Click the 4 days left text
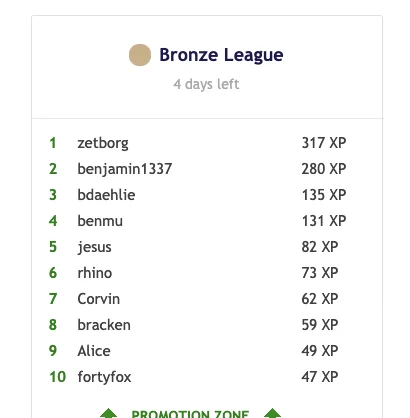Viewport: 410px width, 418px height. 206,84
